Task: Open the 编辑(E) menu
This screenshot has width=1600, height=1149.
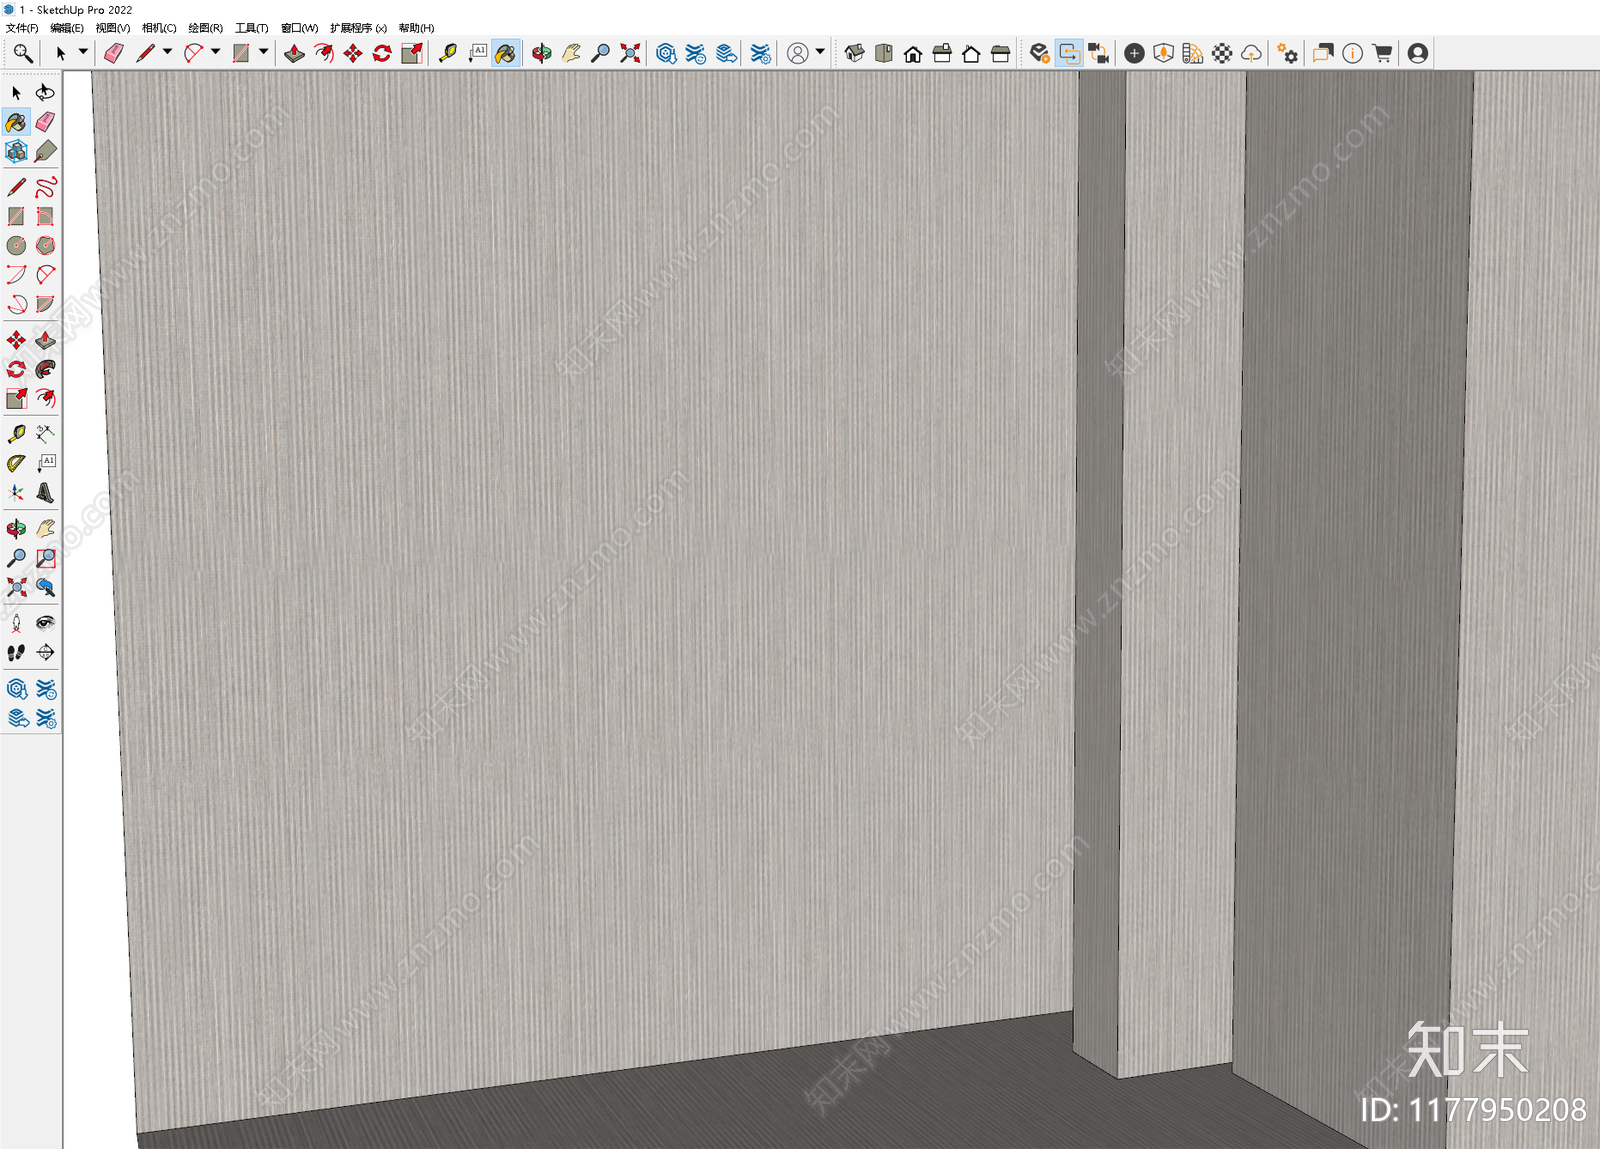Action: tap(67, 28)
